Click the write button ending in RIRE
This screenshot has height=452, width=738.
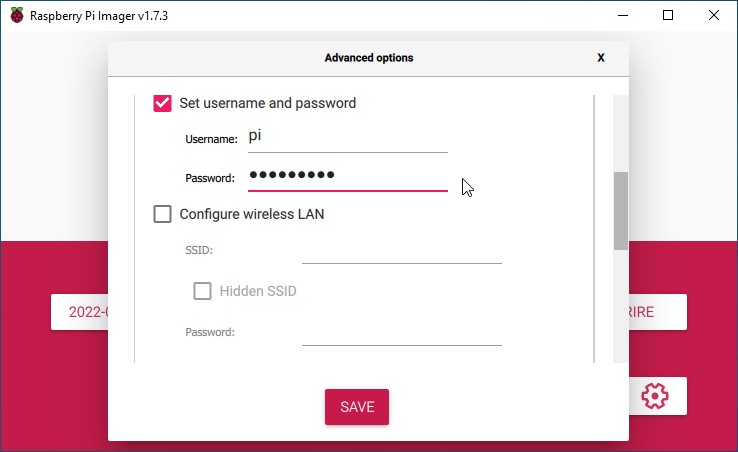click(x=658, y=312)
